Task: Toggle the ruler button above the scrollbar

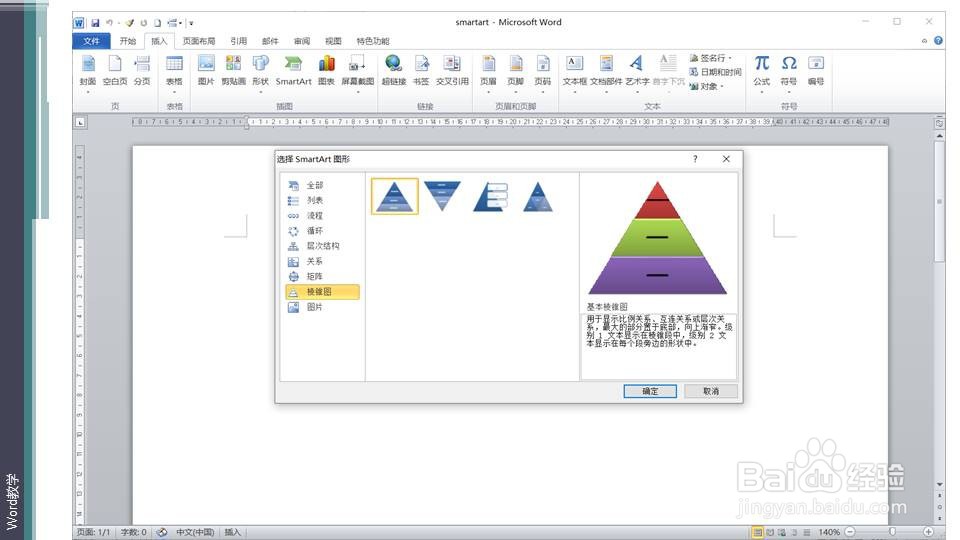Action: tap(939, 123)
